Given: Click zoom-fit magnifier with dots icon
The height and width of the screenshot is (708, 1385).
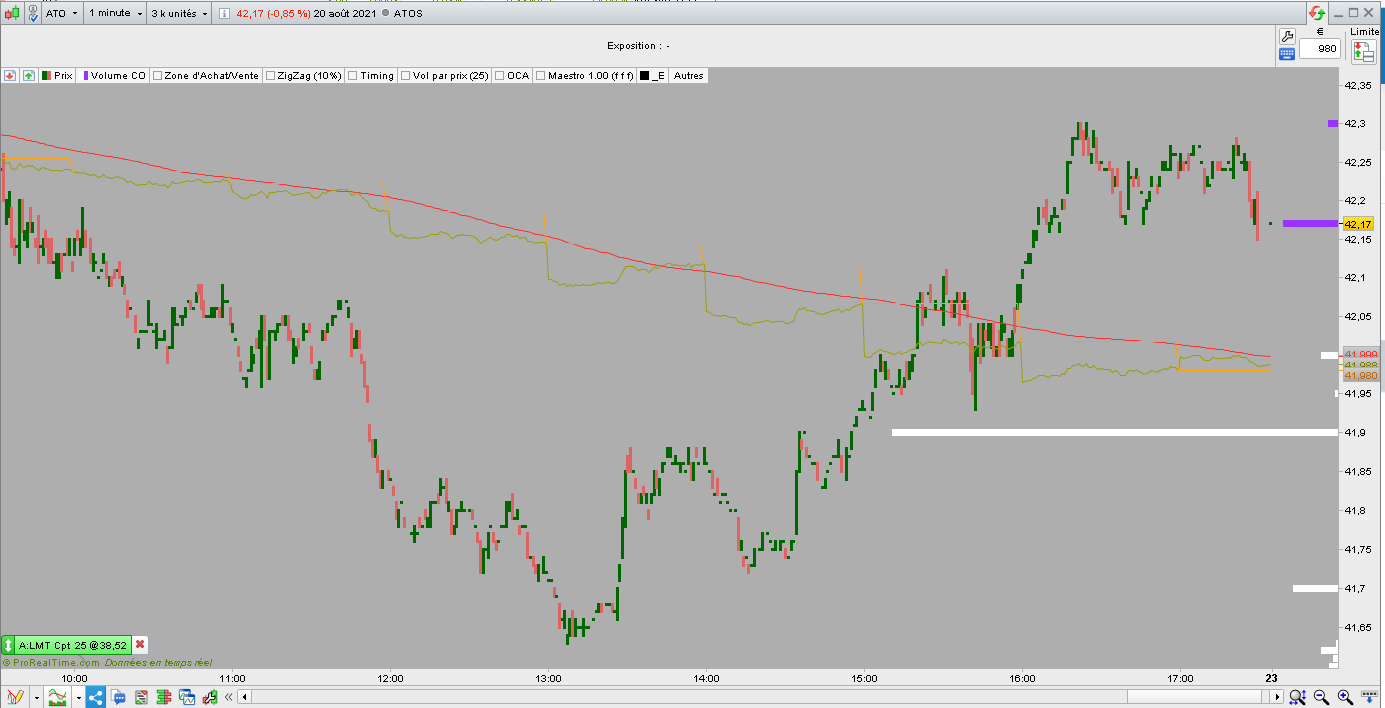Looking at the screenshot, I should click(1297, 697).
